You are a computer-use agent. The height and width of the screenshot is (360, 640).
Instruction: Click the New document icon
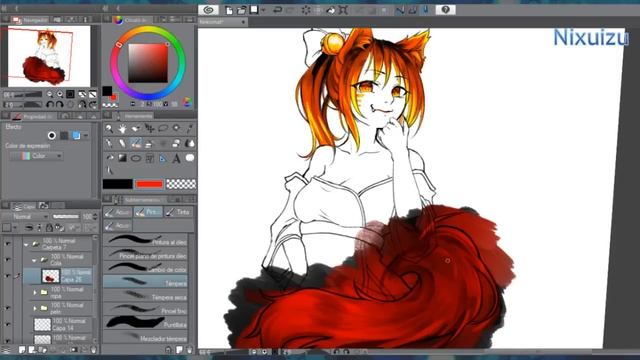[229, 10]
